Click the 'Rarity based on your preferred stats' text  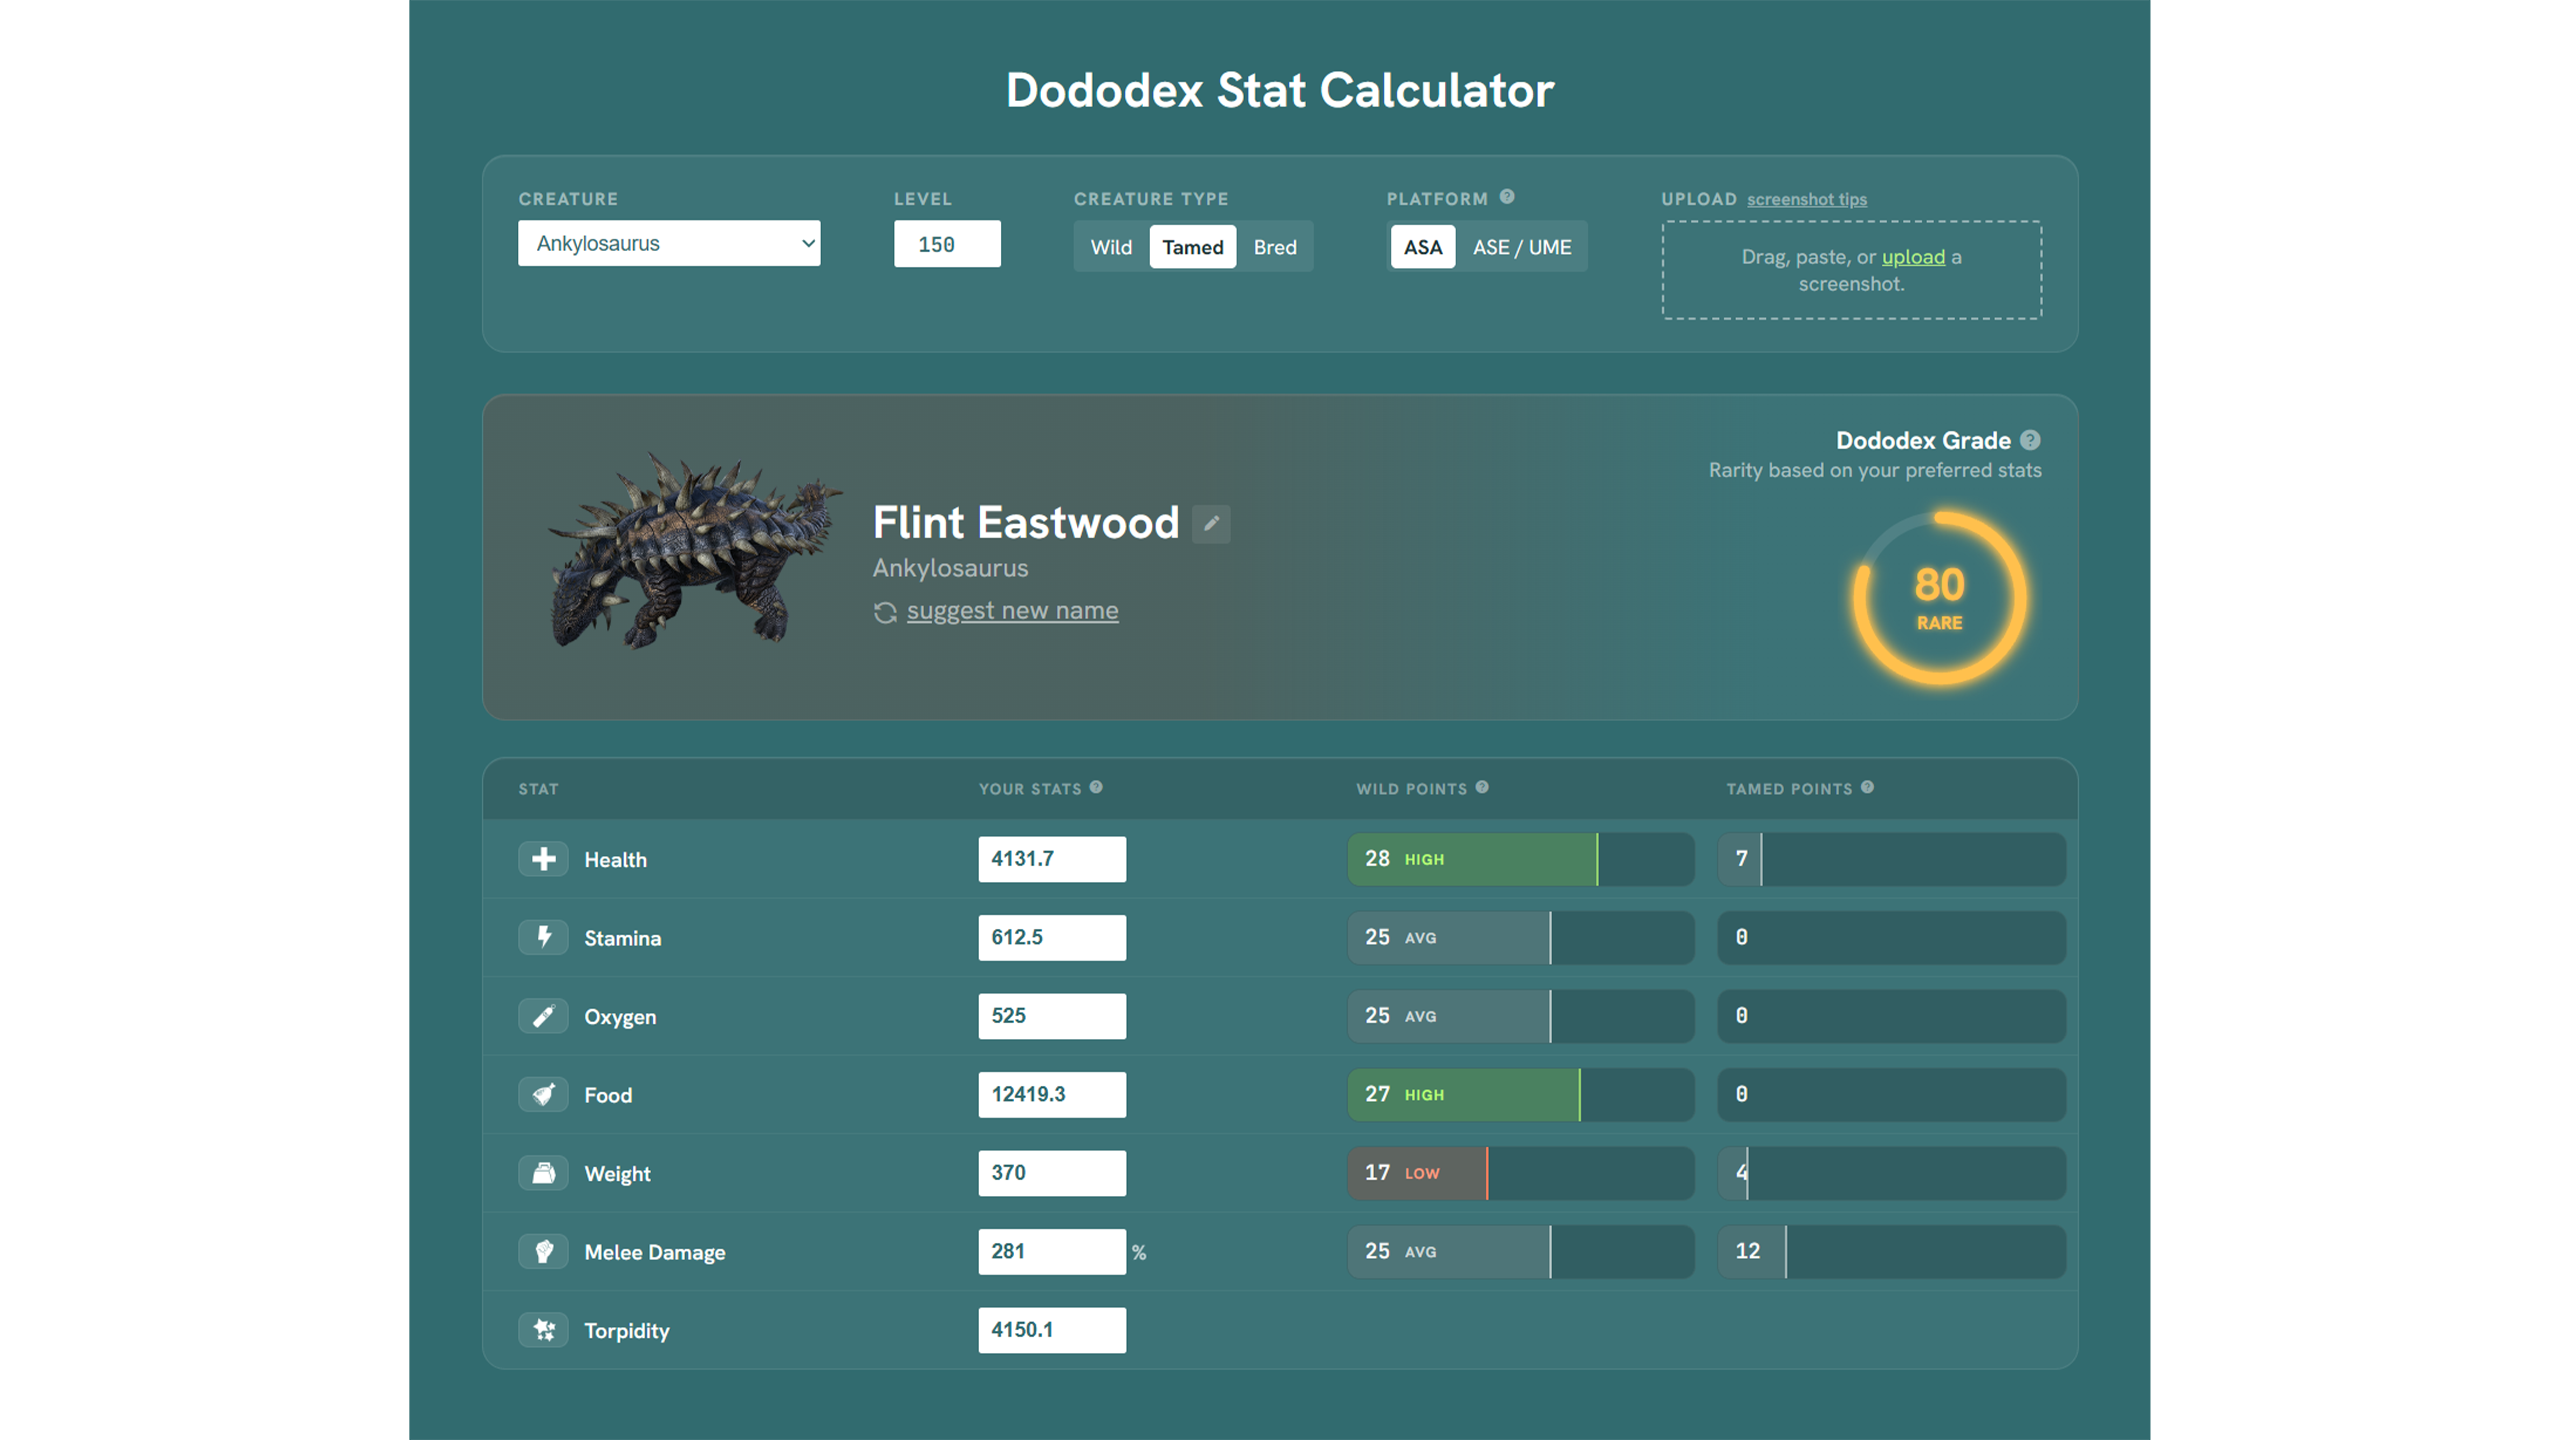pos(1875,471)
